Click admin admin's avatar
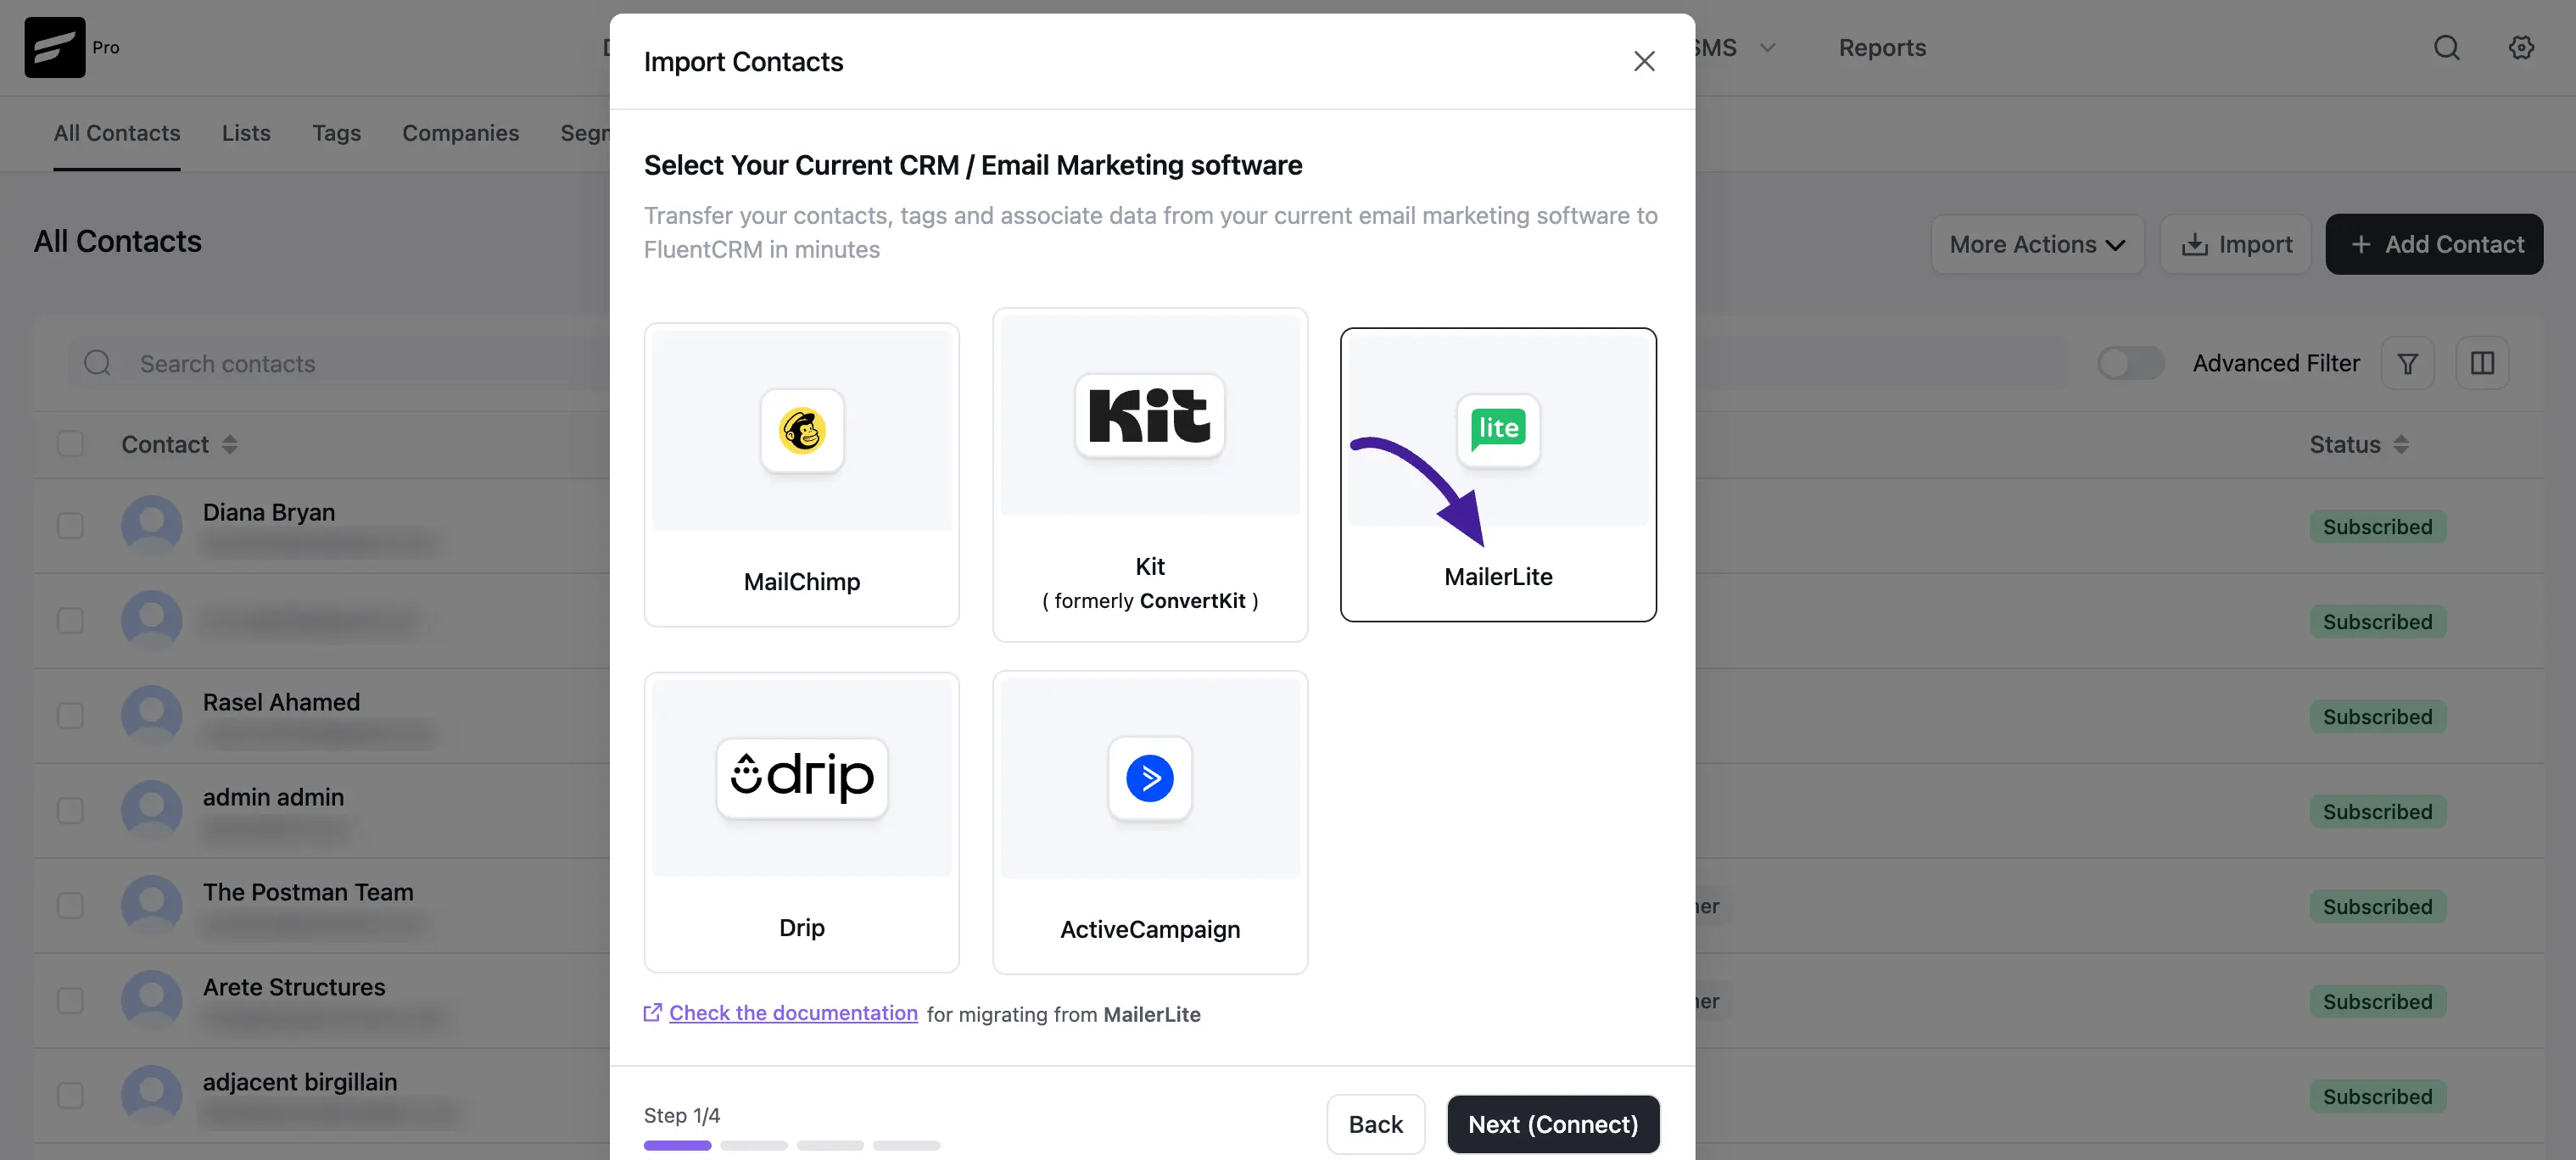The height and width of the screenshot is (1160, 2576). pos(152,810)
